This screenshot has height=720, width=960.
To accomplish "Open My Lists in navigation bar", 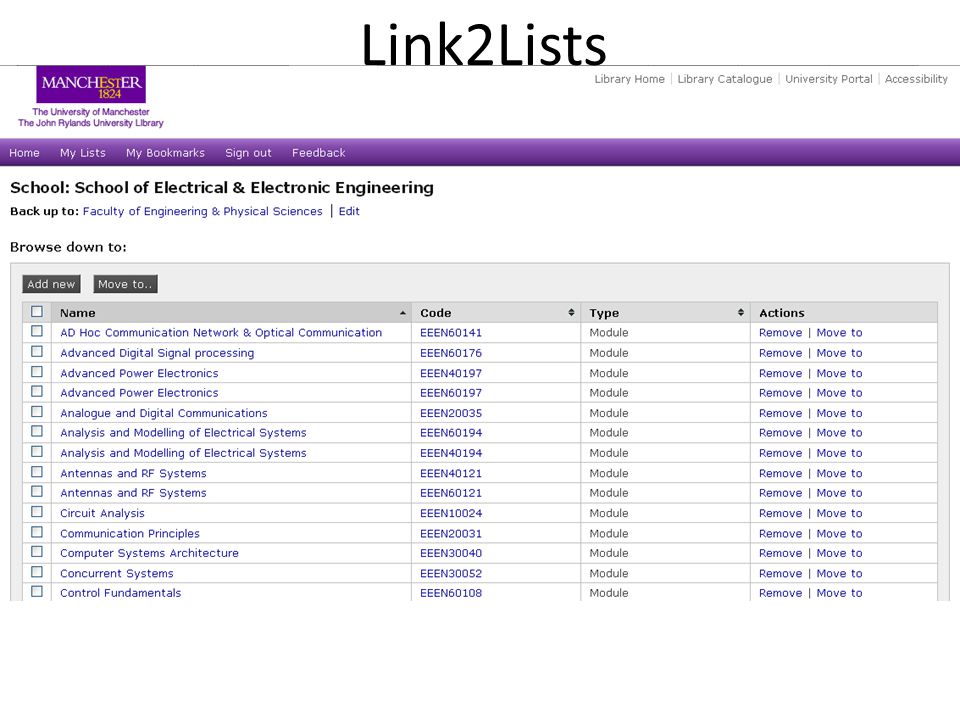I will tap(83, 152).
